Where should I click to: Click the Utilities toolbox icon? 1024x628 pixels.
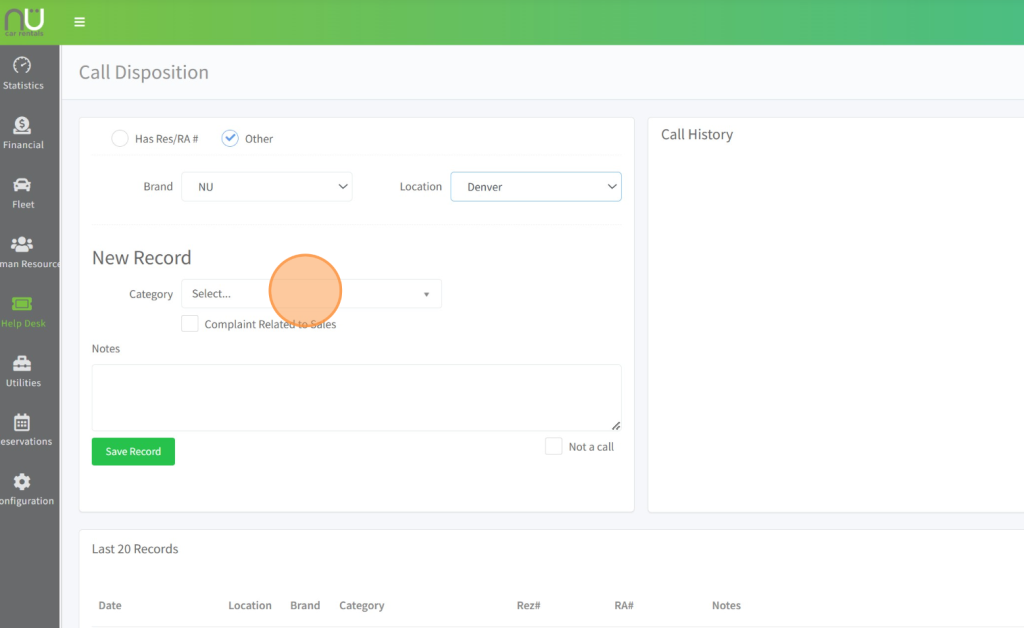click(22, 364)
